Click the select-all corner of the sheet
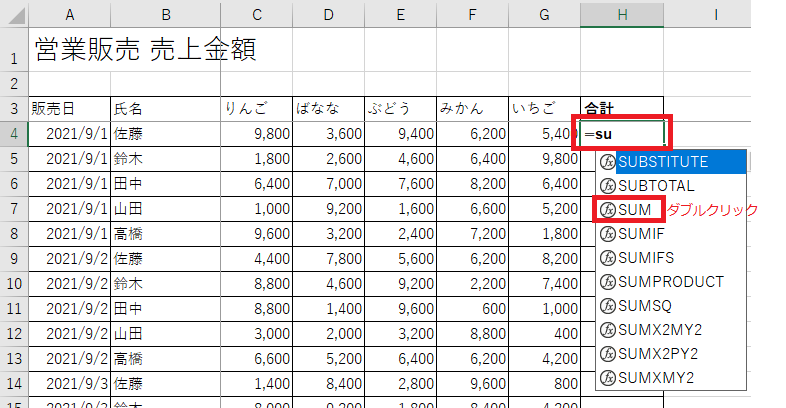 13,14
